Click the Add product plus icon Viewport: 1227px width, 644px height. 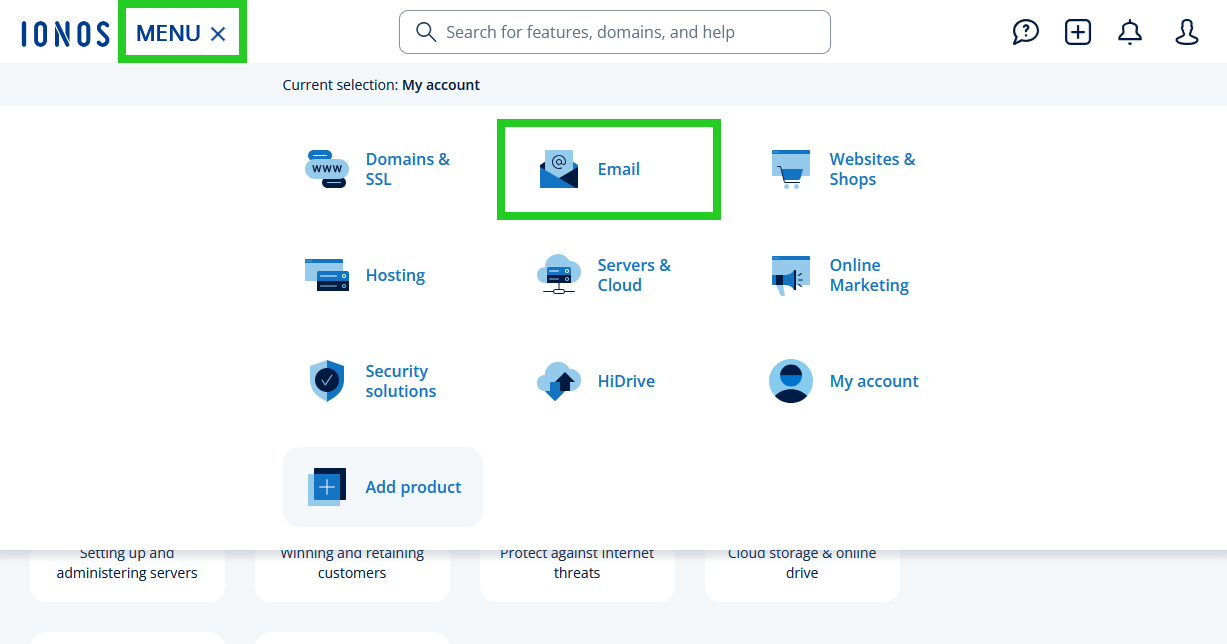coord(326,486)
